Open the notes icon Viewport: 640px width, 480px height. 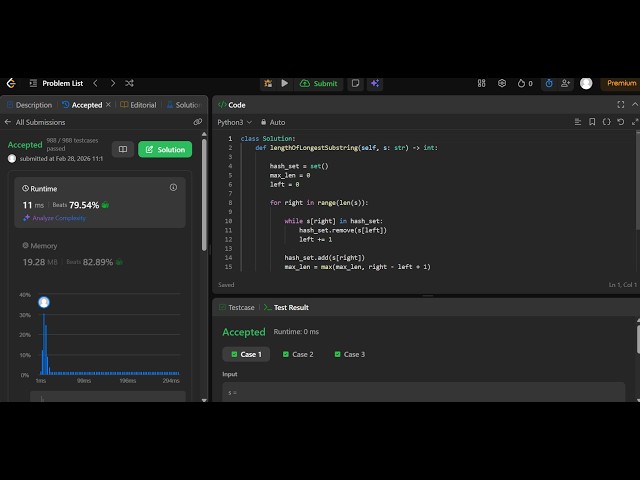[x=356, y=83]
